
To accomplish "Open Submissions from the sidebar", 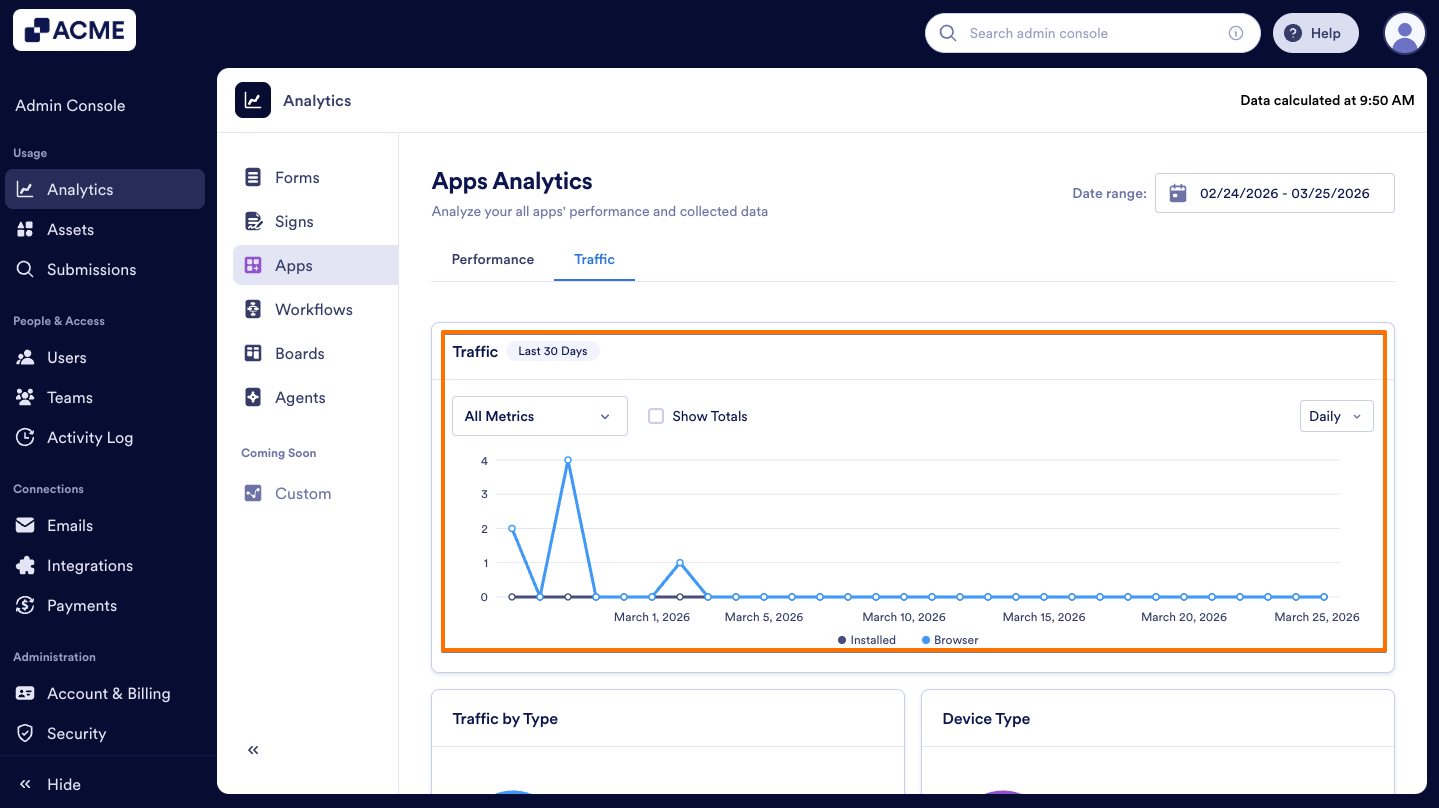I will [x=91, y=269].
